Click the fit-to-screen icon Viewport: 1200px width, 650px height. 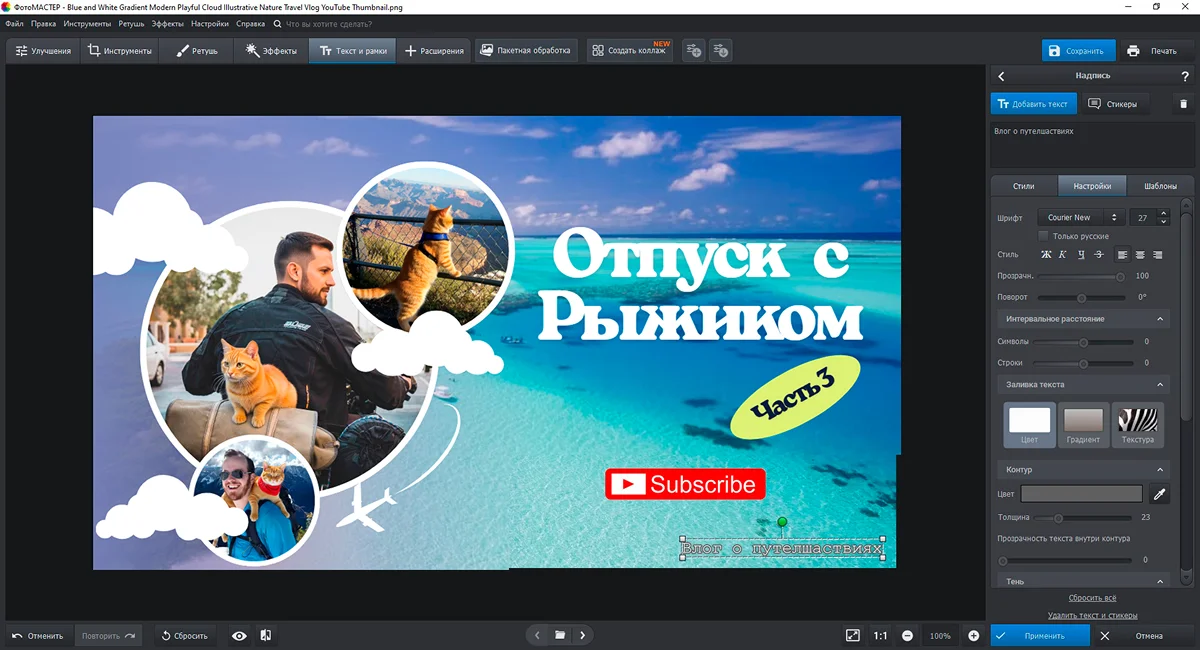(x=852, y=635)
